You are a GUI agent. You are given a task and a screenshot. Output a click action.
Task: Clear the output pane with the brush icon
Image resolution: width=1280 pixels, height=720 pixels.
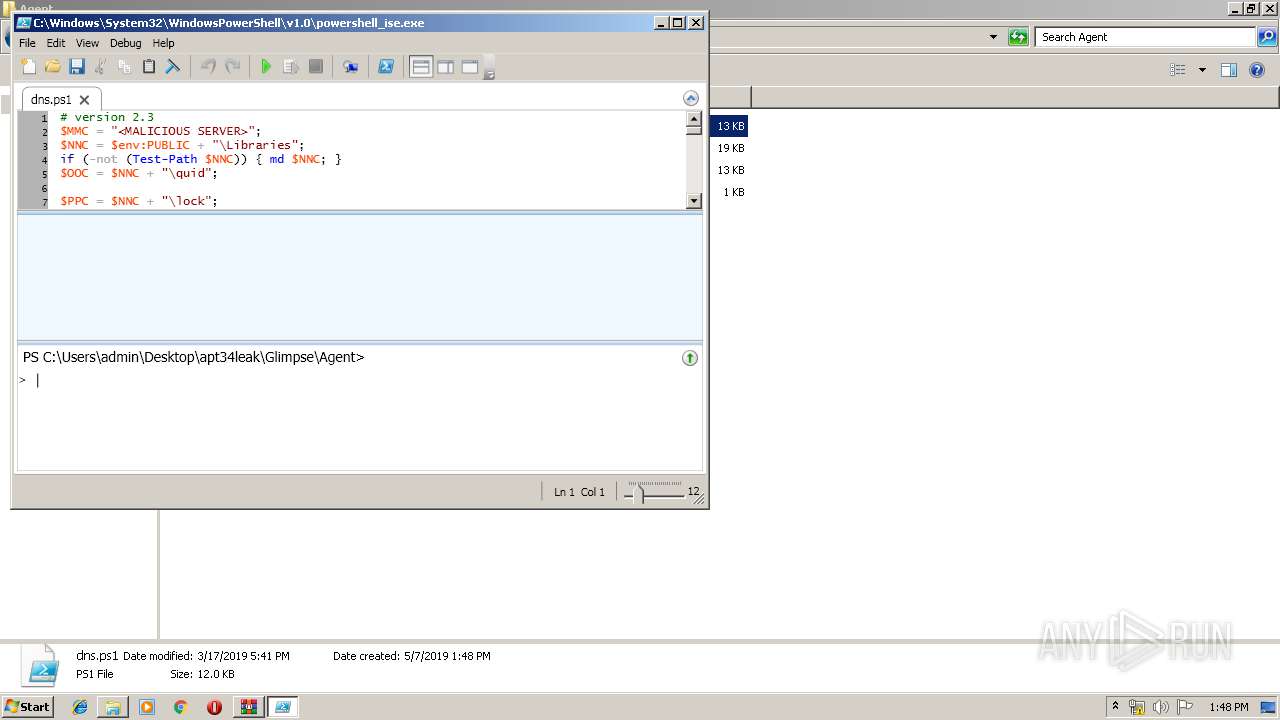point(172,67)
